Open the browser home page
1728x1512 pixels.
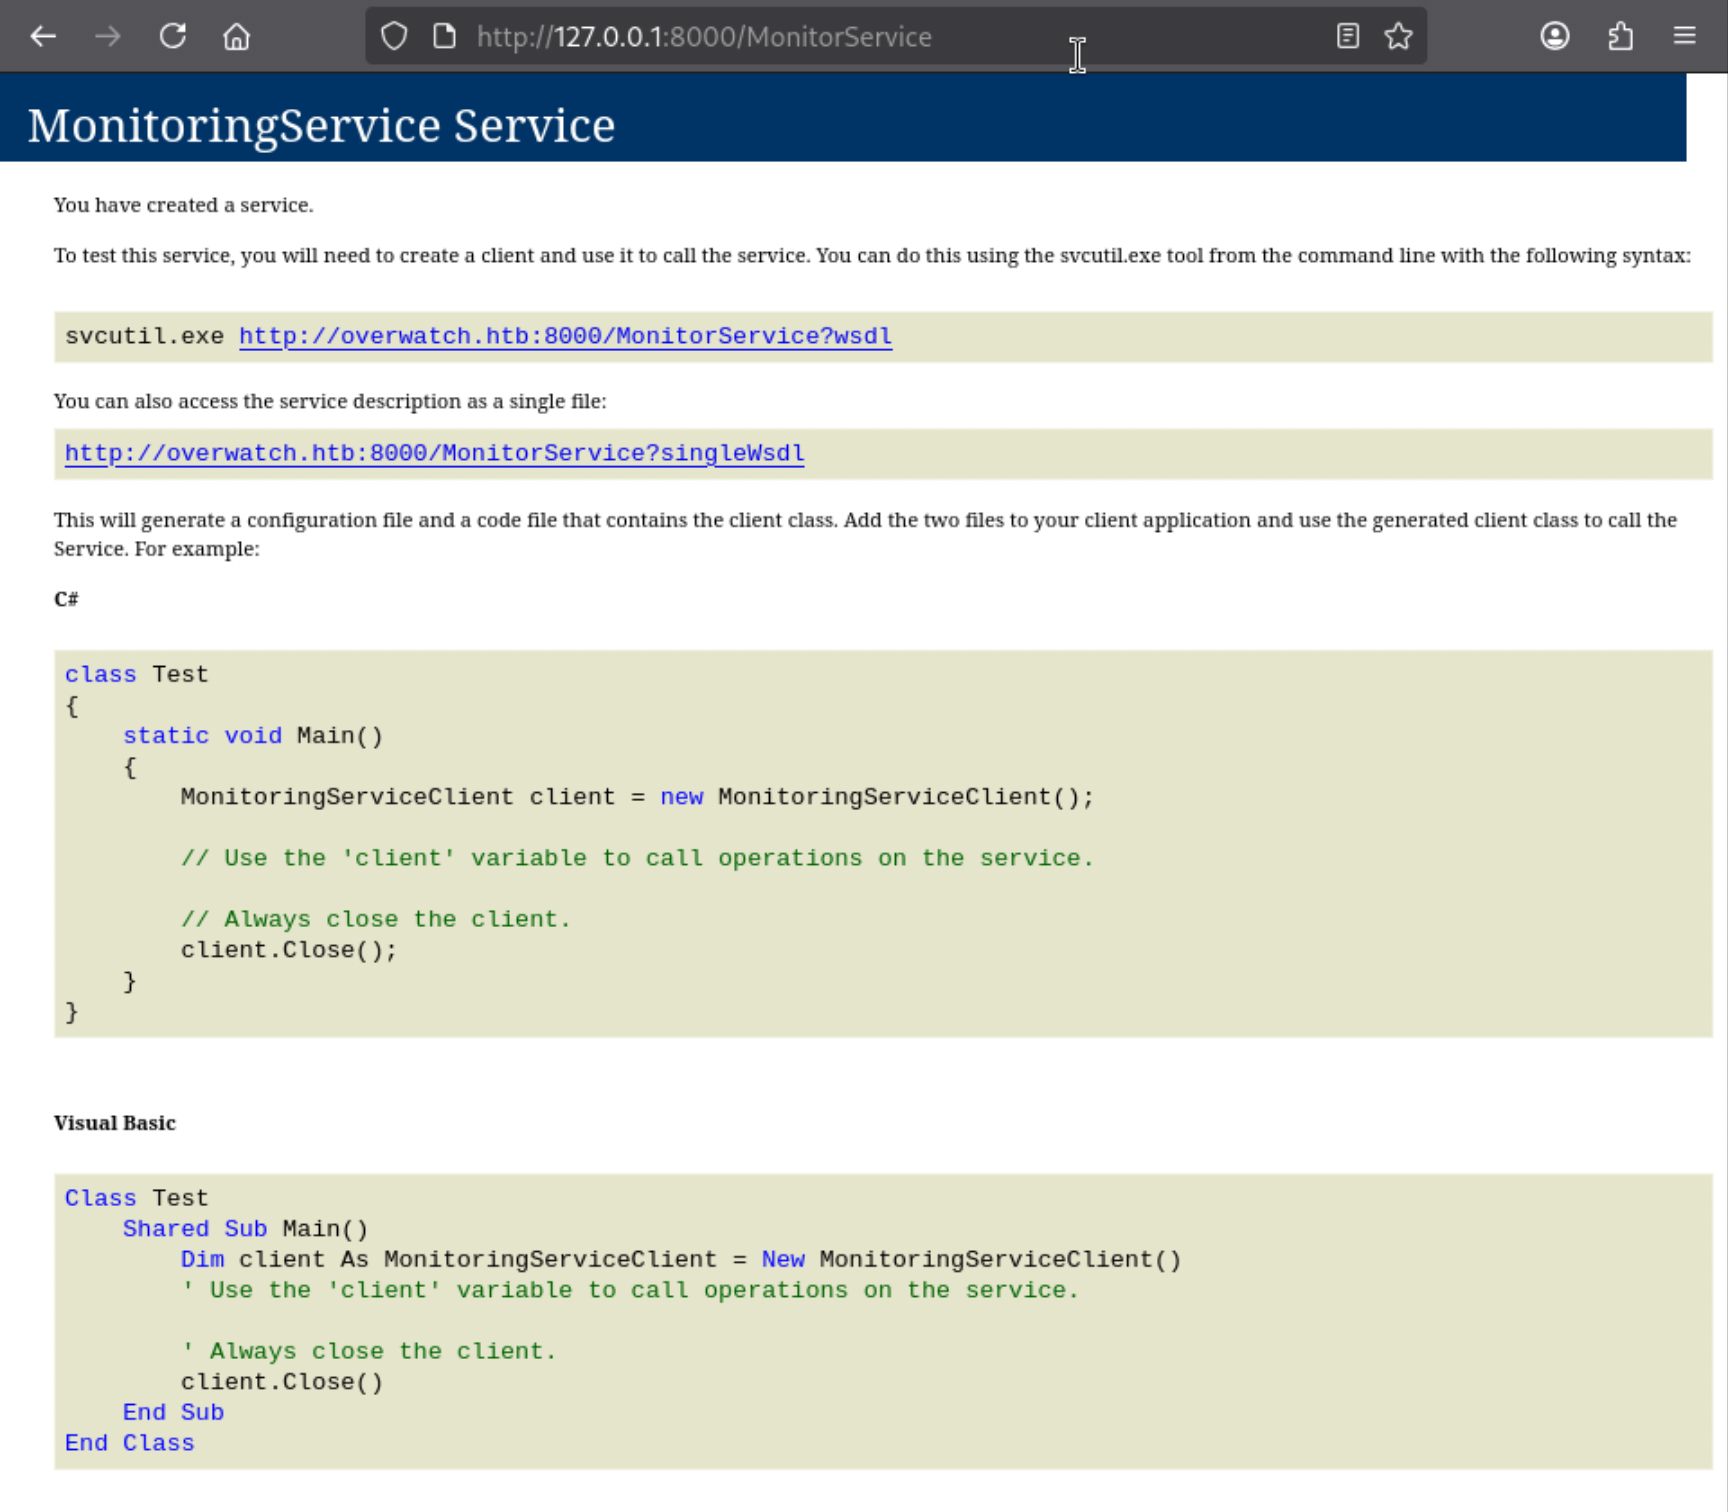pos(237,37)
